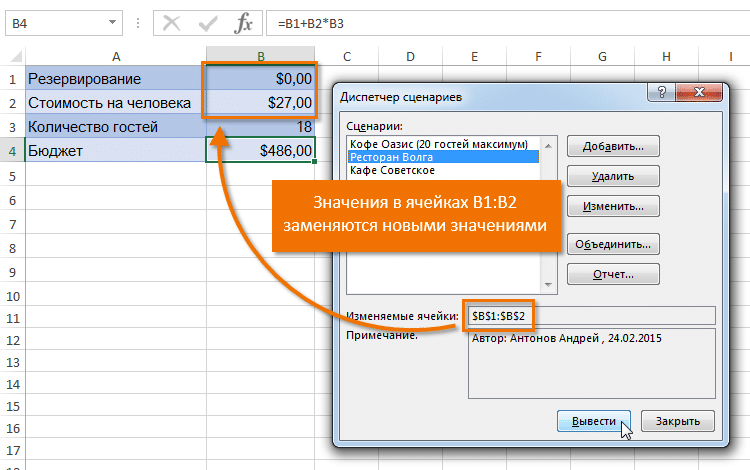Select column F header
750x470 pixels.
539,56
